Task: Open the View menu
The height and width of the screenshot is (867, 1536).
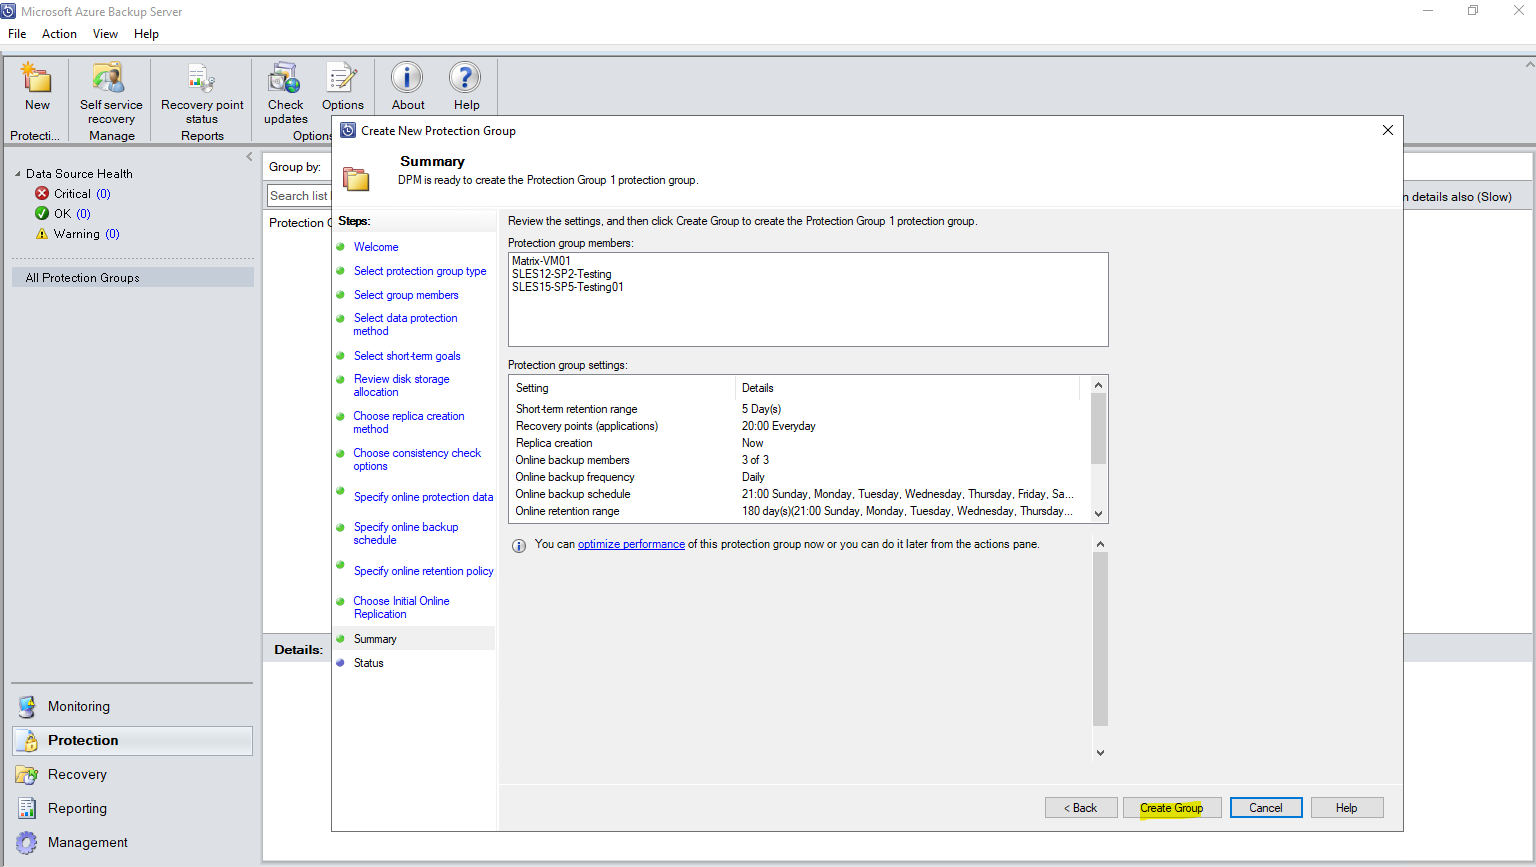Action: [105, 34]
